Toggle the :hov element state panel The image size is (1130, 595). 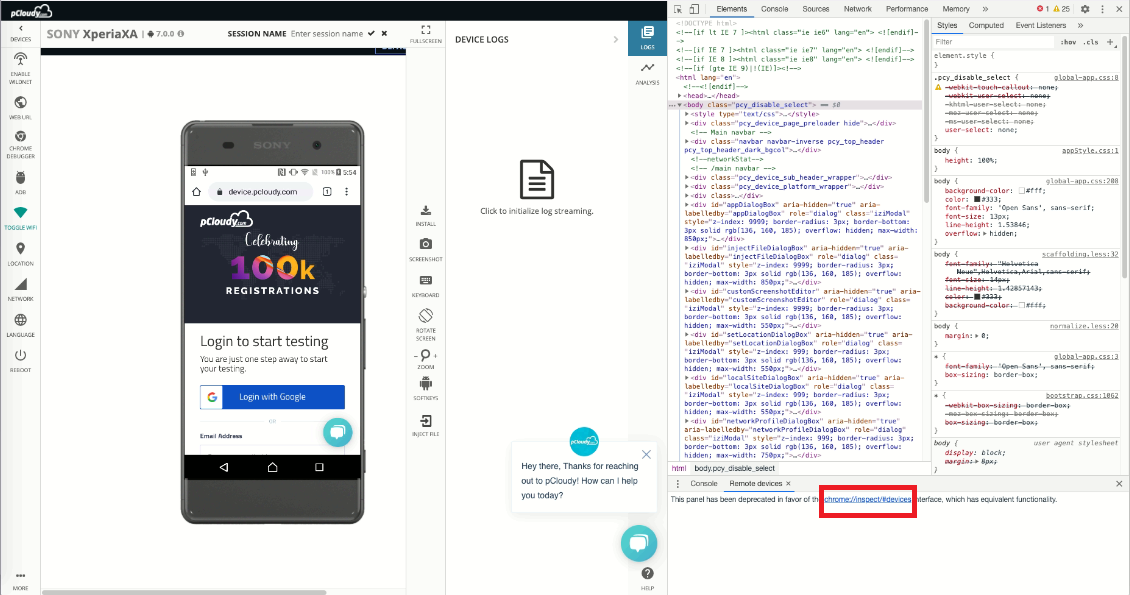coord(1068,42)
